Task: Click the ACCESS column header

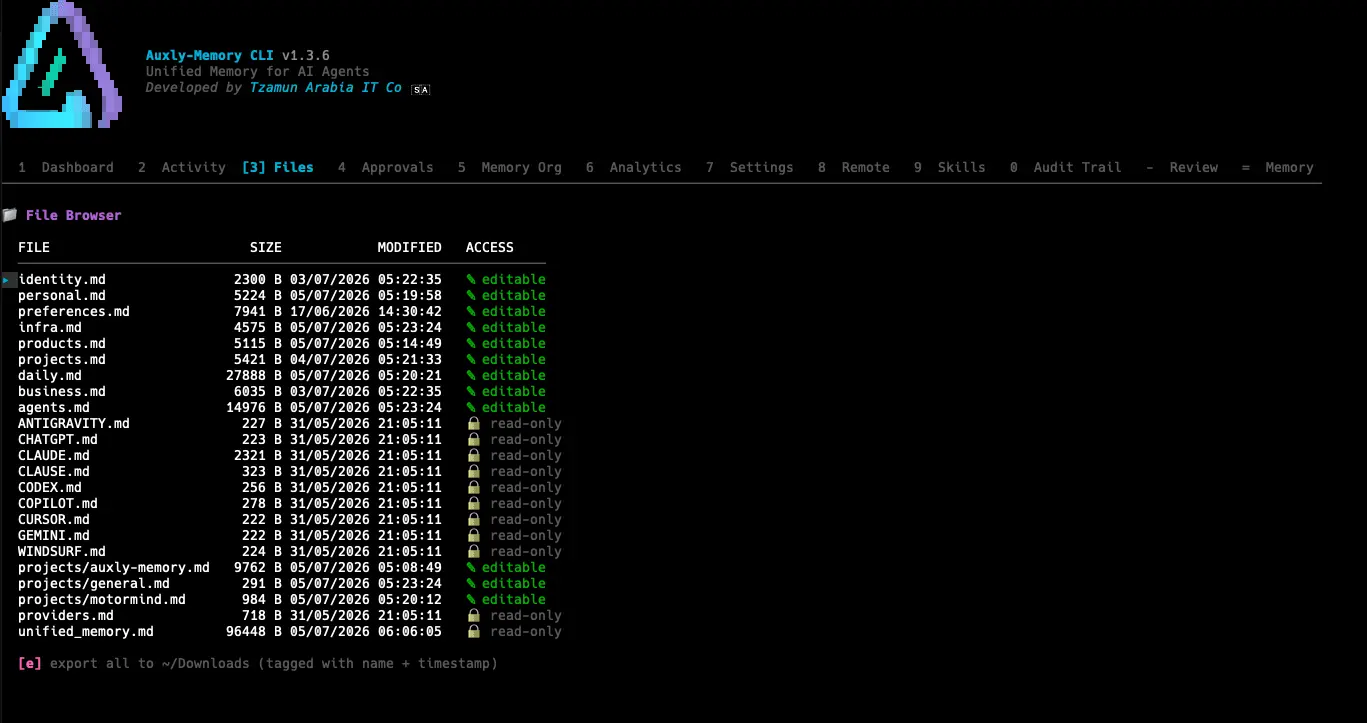Action: click(x=490, y=247)
